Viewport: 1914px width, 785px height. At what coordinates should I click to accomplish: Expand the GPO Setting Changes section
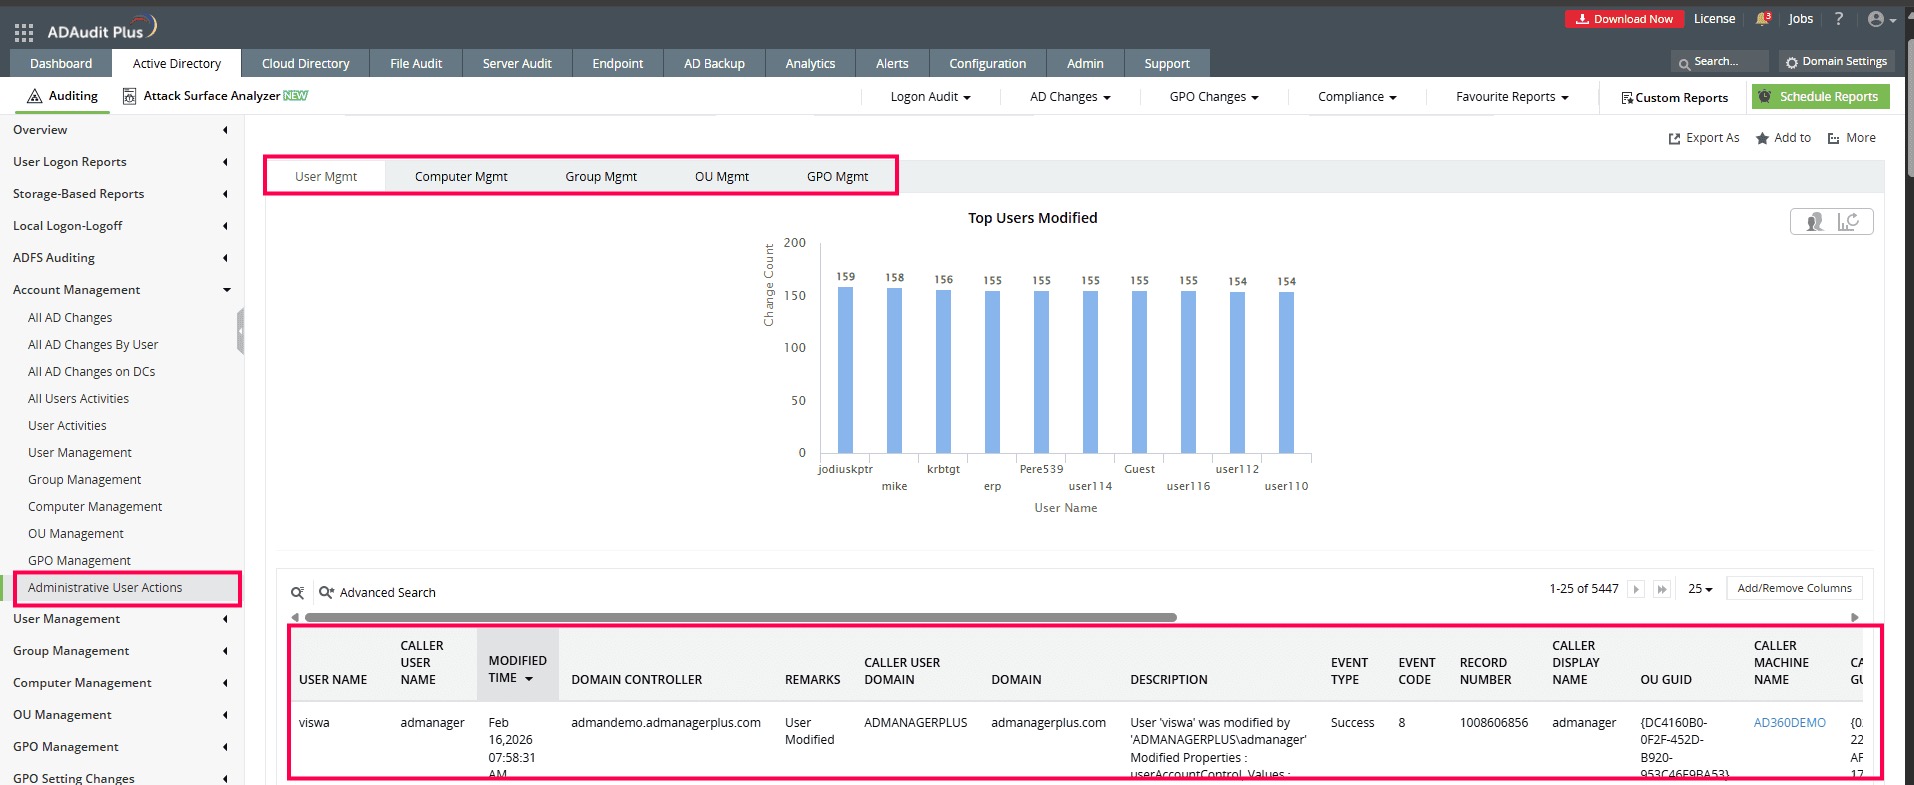pos(225,778)
